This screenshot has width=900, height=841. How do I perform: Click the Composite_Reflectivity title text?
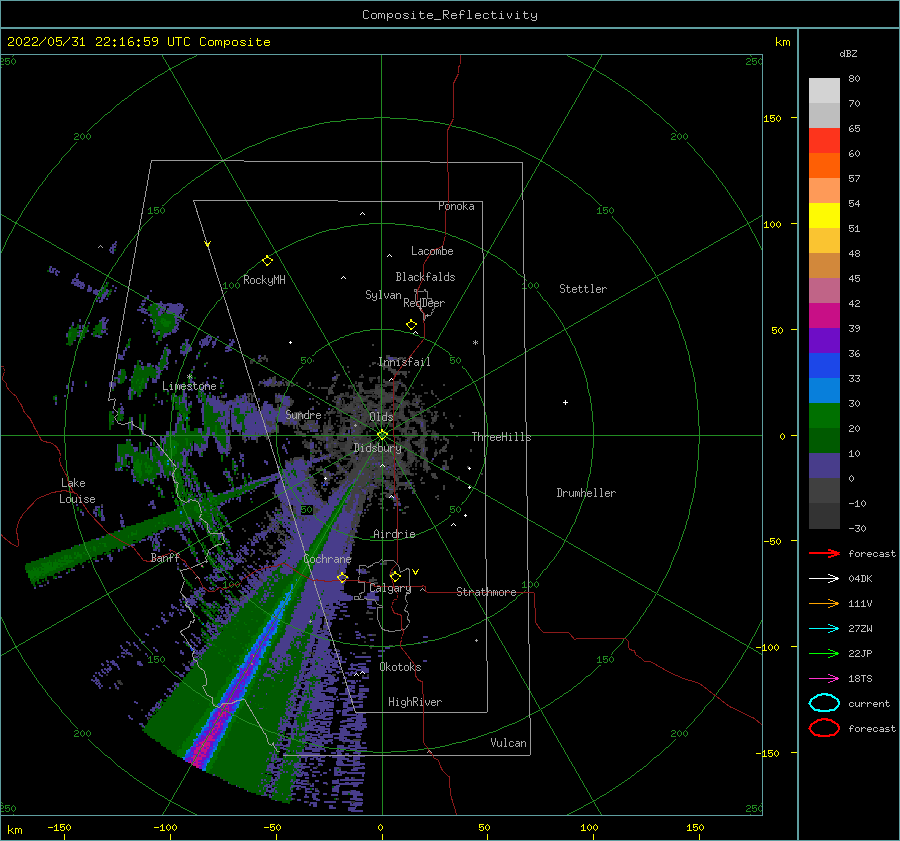pyautogui.click(x=450, y=15)
